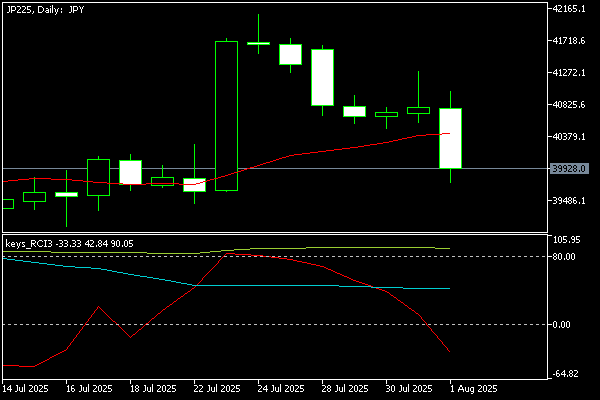
Task: Click the 105.95 indicator scale value
Action: (567, 240)
